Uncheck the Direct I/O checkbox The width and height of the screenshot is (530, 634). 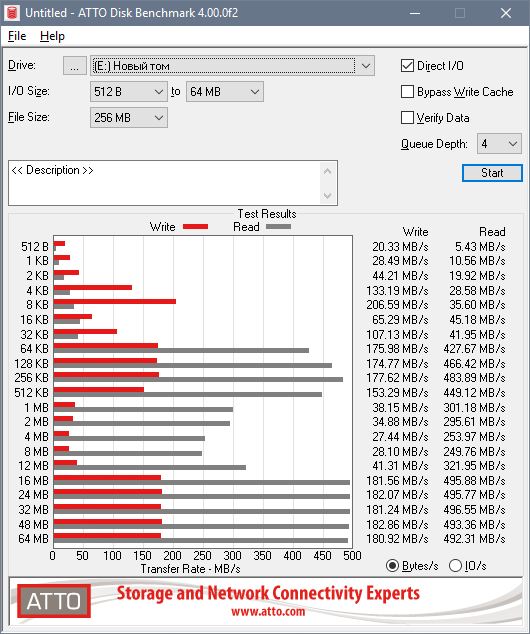tap(407, 66)
